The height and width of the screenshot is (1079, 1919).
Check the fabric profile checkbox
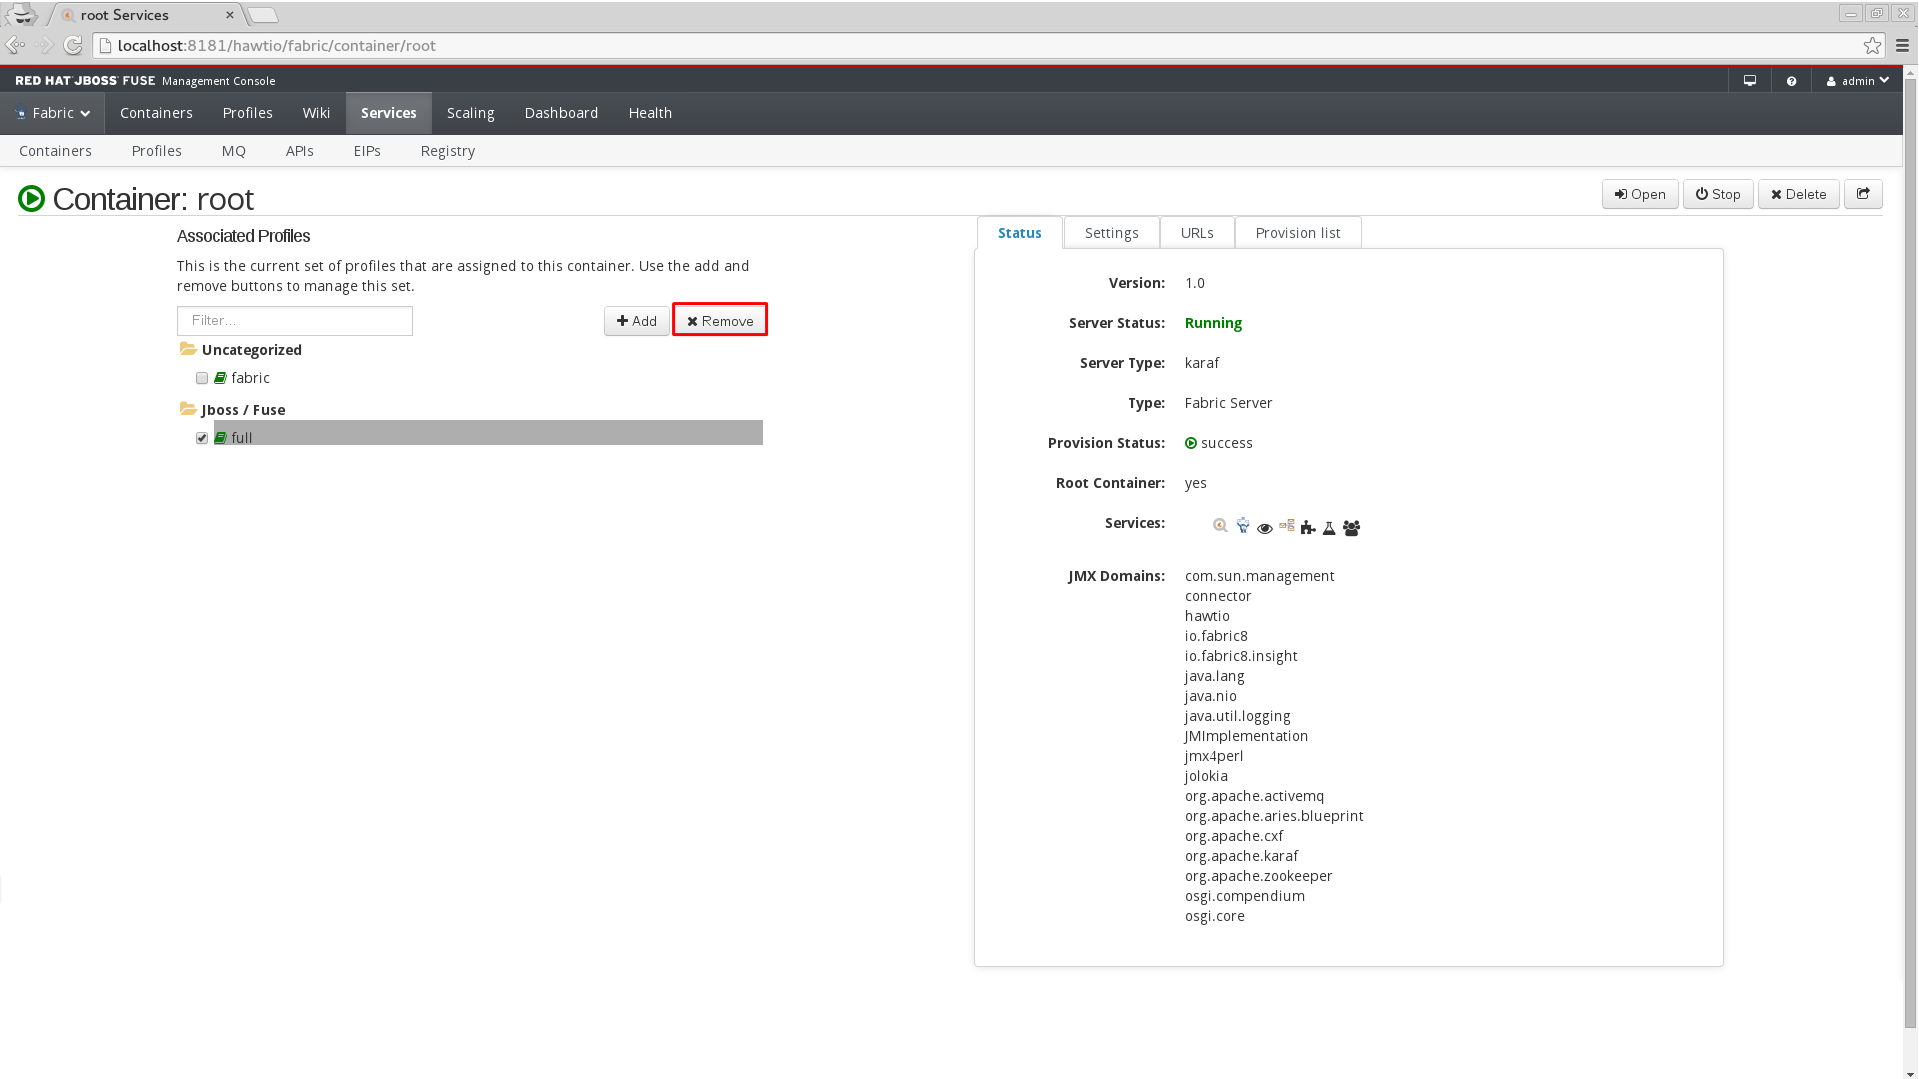tap(202, 378)
